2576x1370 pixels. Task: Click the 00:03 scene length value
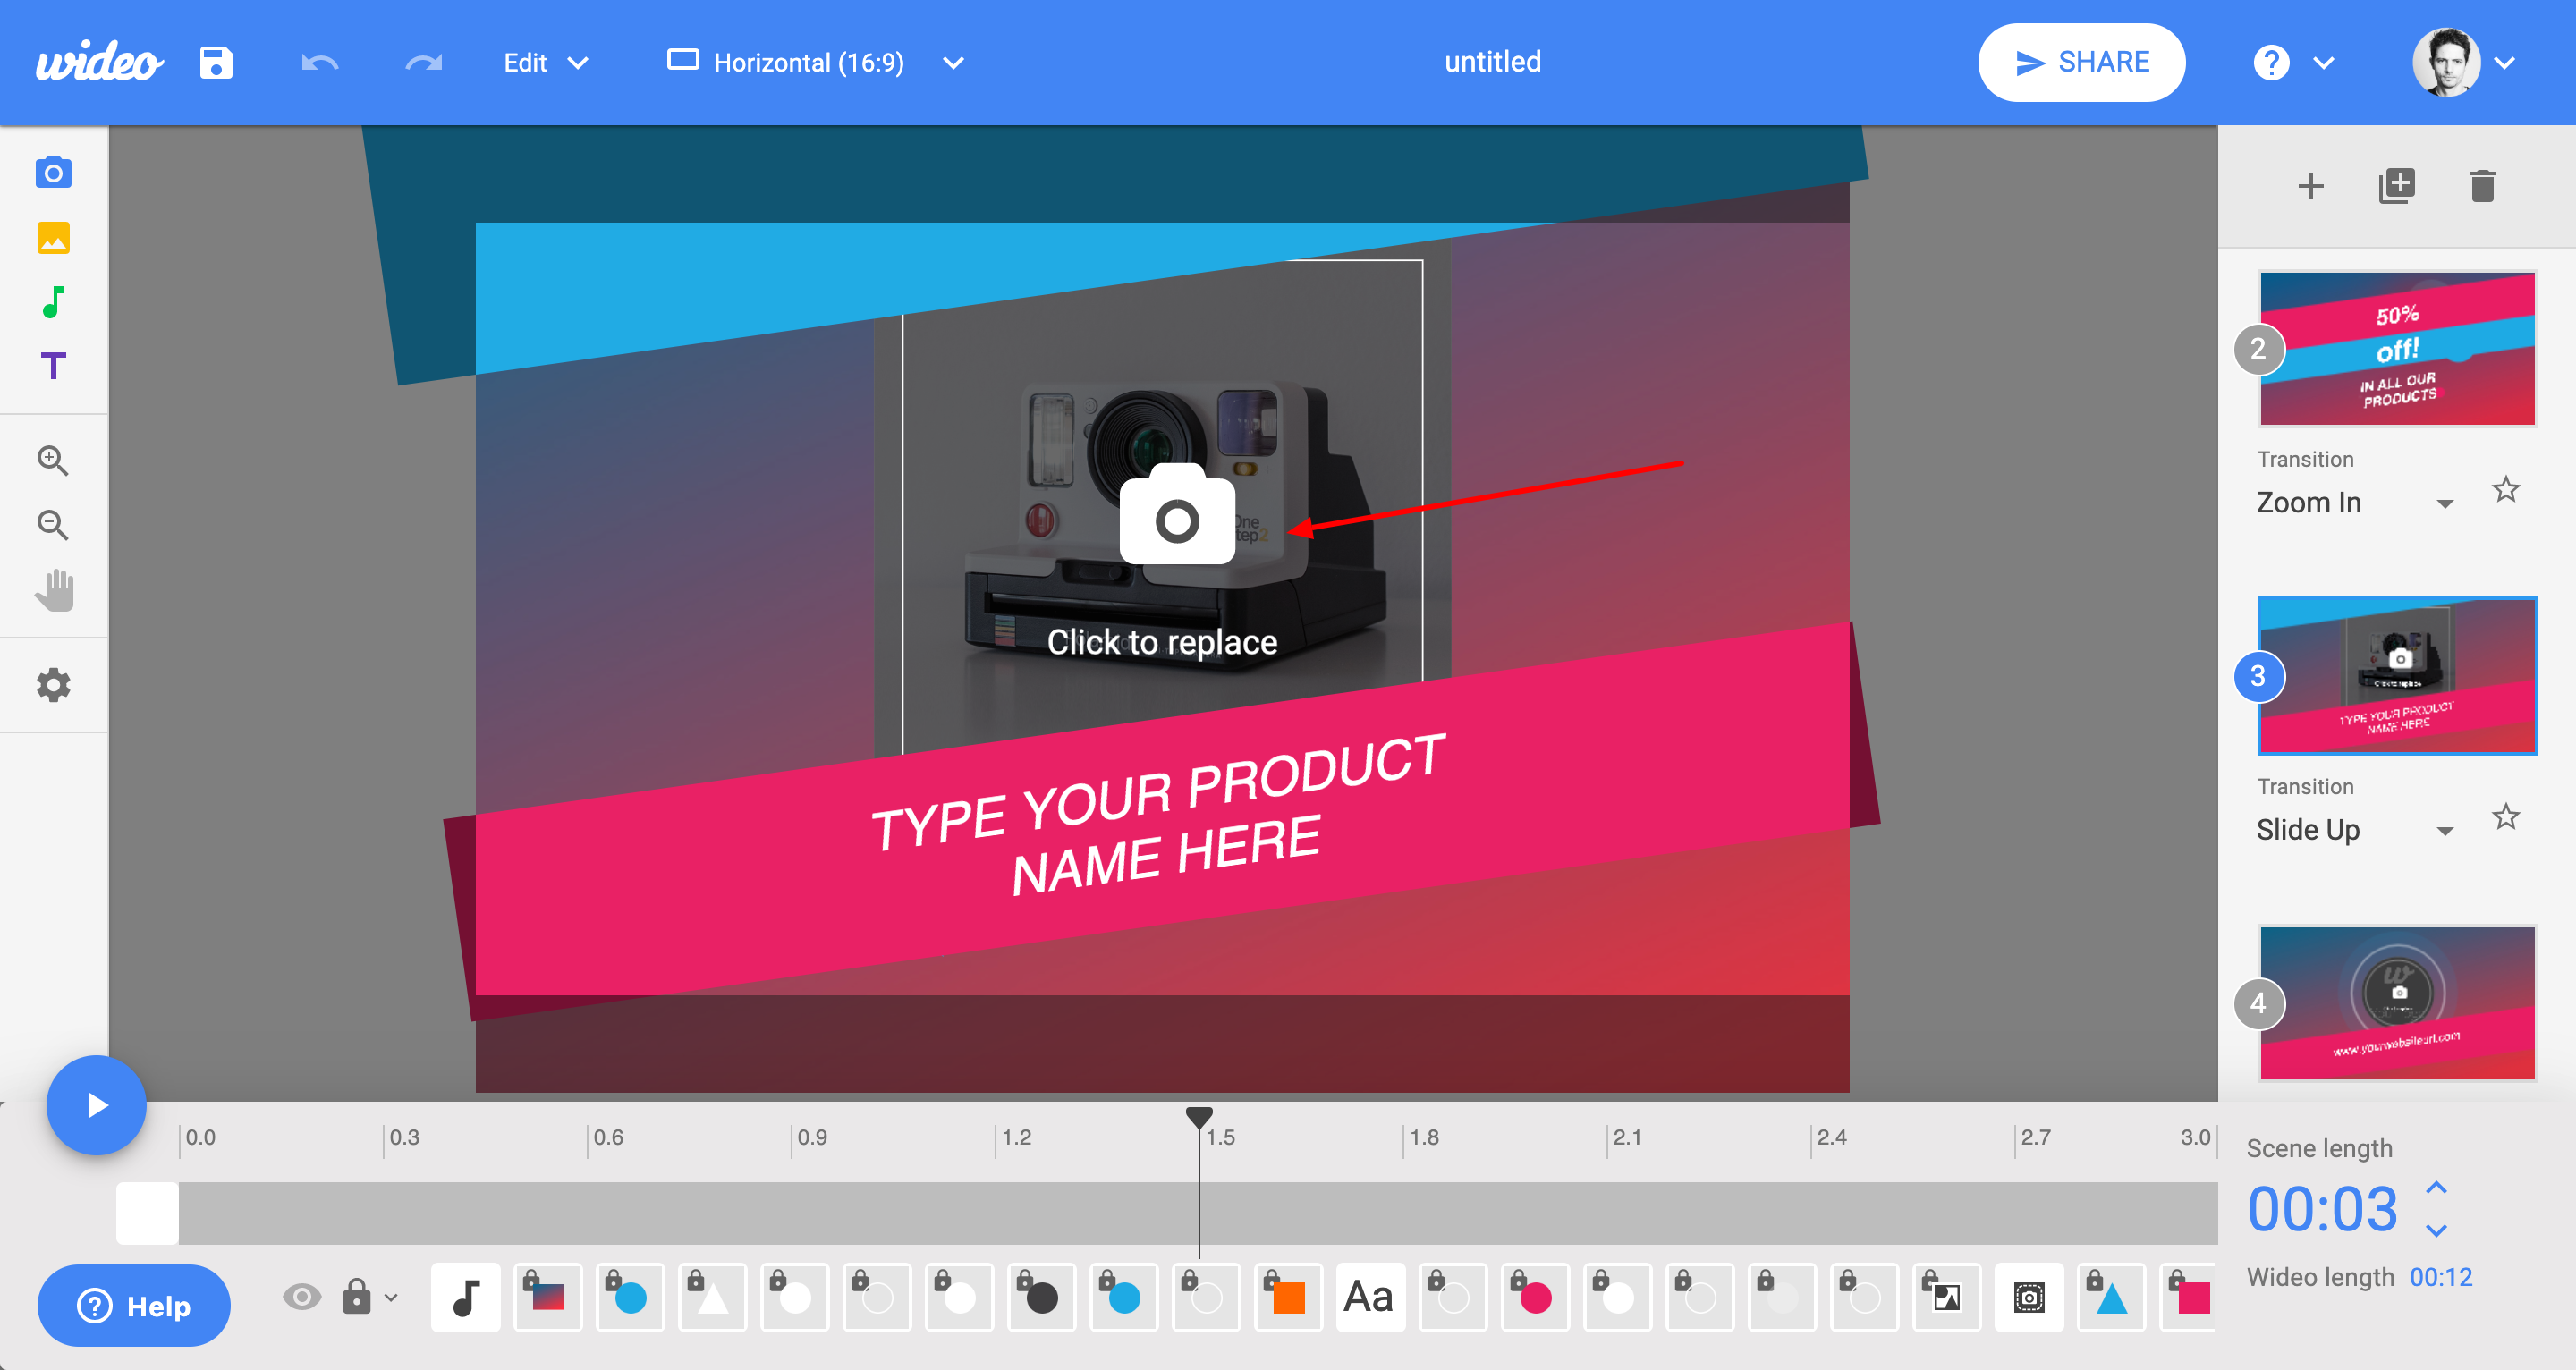pyautogui.click(x=2322, y=1209)
